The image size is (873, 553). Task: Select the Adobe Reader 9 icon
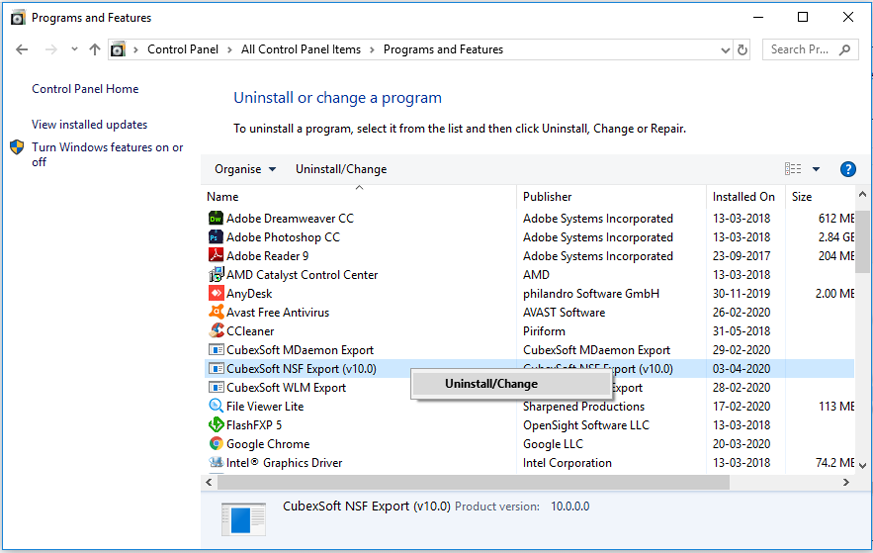tap(216, 256)
